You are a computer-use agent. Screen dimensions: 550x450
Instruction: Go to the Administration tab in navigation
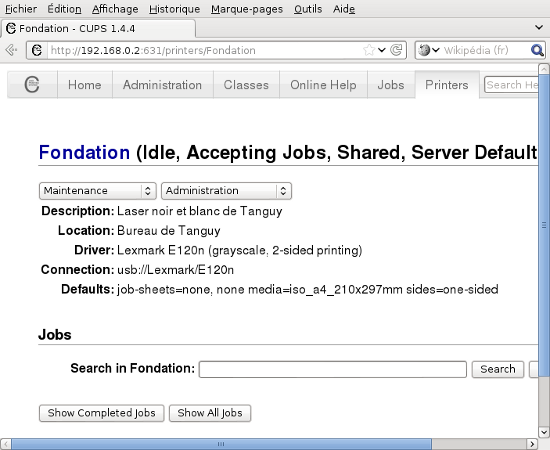[162, 85]
